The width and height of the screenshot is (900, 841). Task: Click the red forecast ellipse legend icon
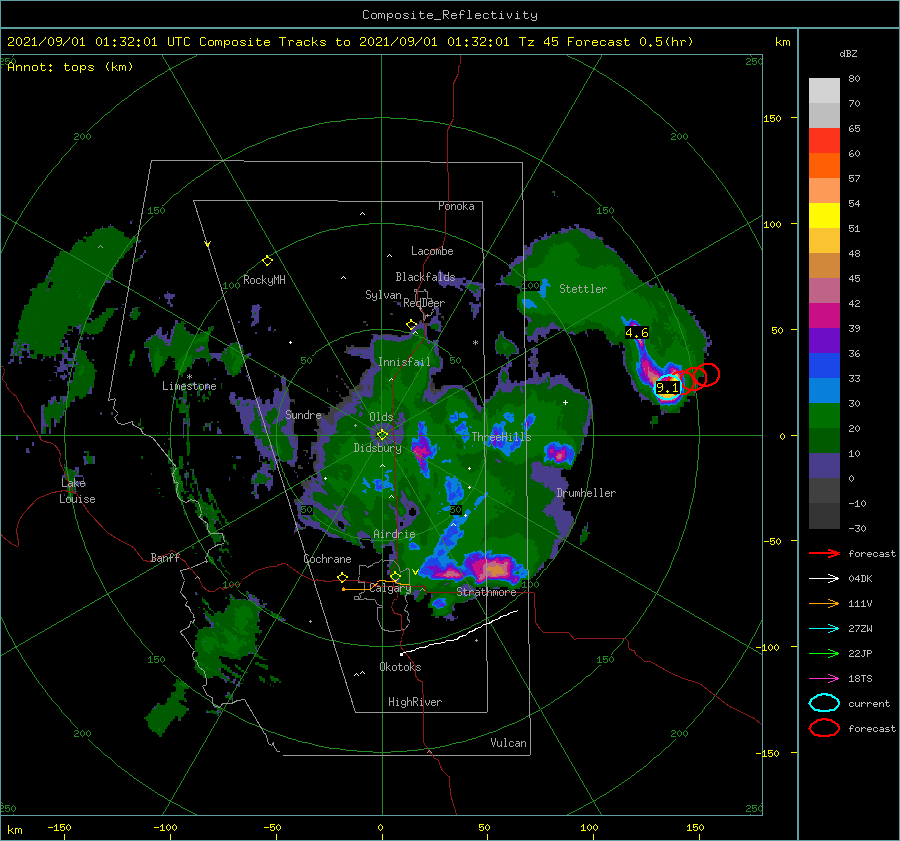pyautogui.click(x=824, y=728)
